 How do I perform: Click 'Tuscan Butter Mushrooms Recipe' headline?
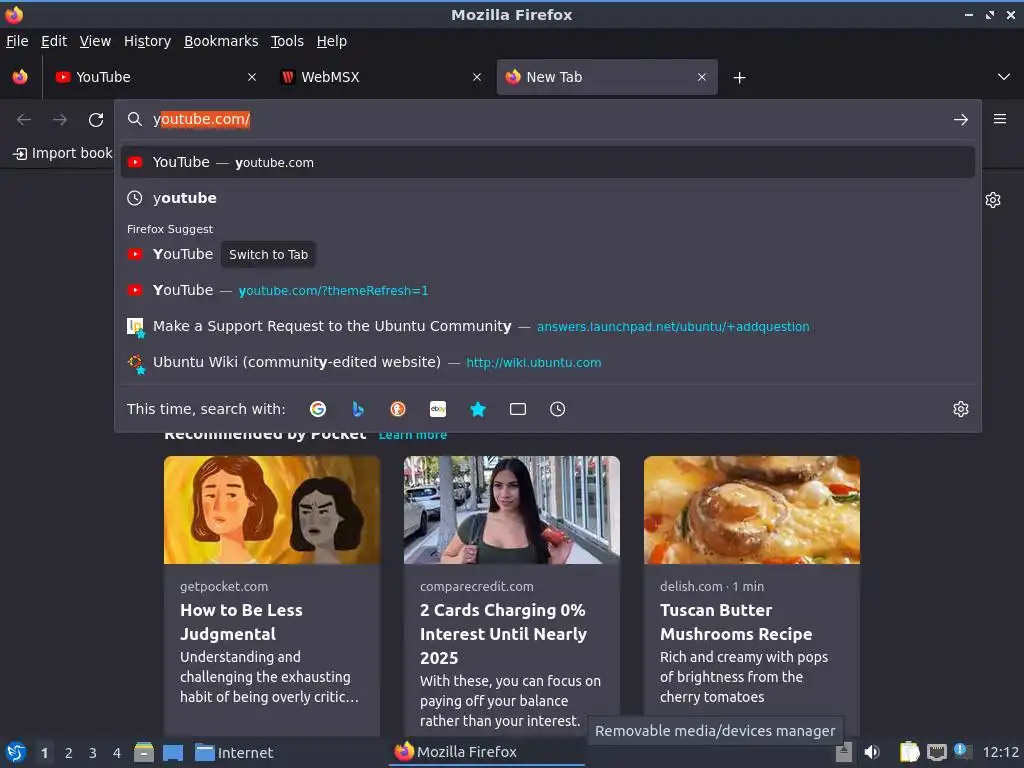pyautogui.click(x=736, y=622)
